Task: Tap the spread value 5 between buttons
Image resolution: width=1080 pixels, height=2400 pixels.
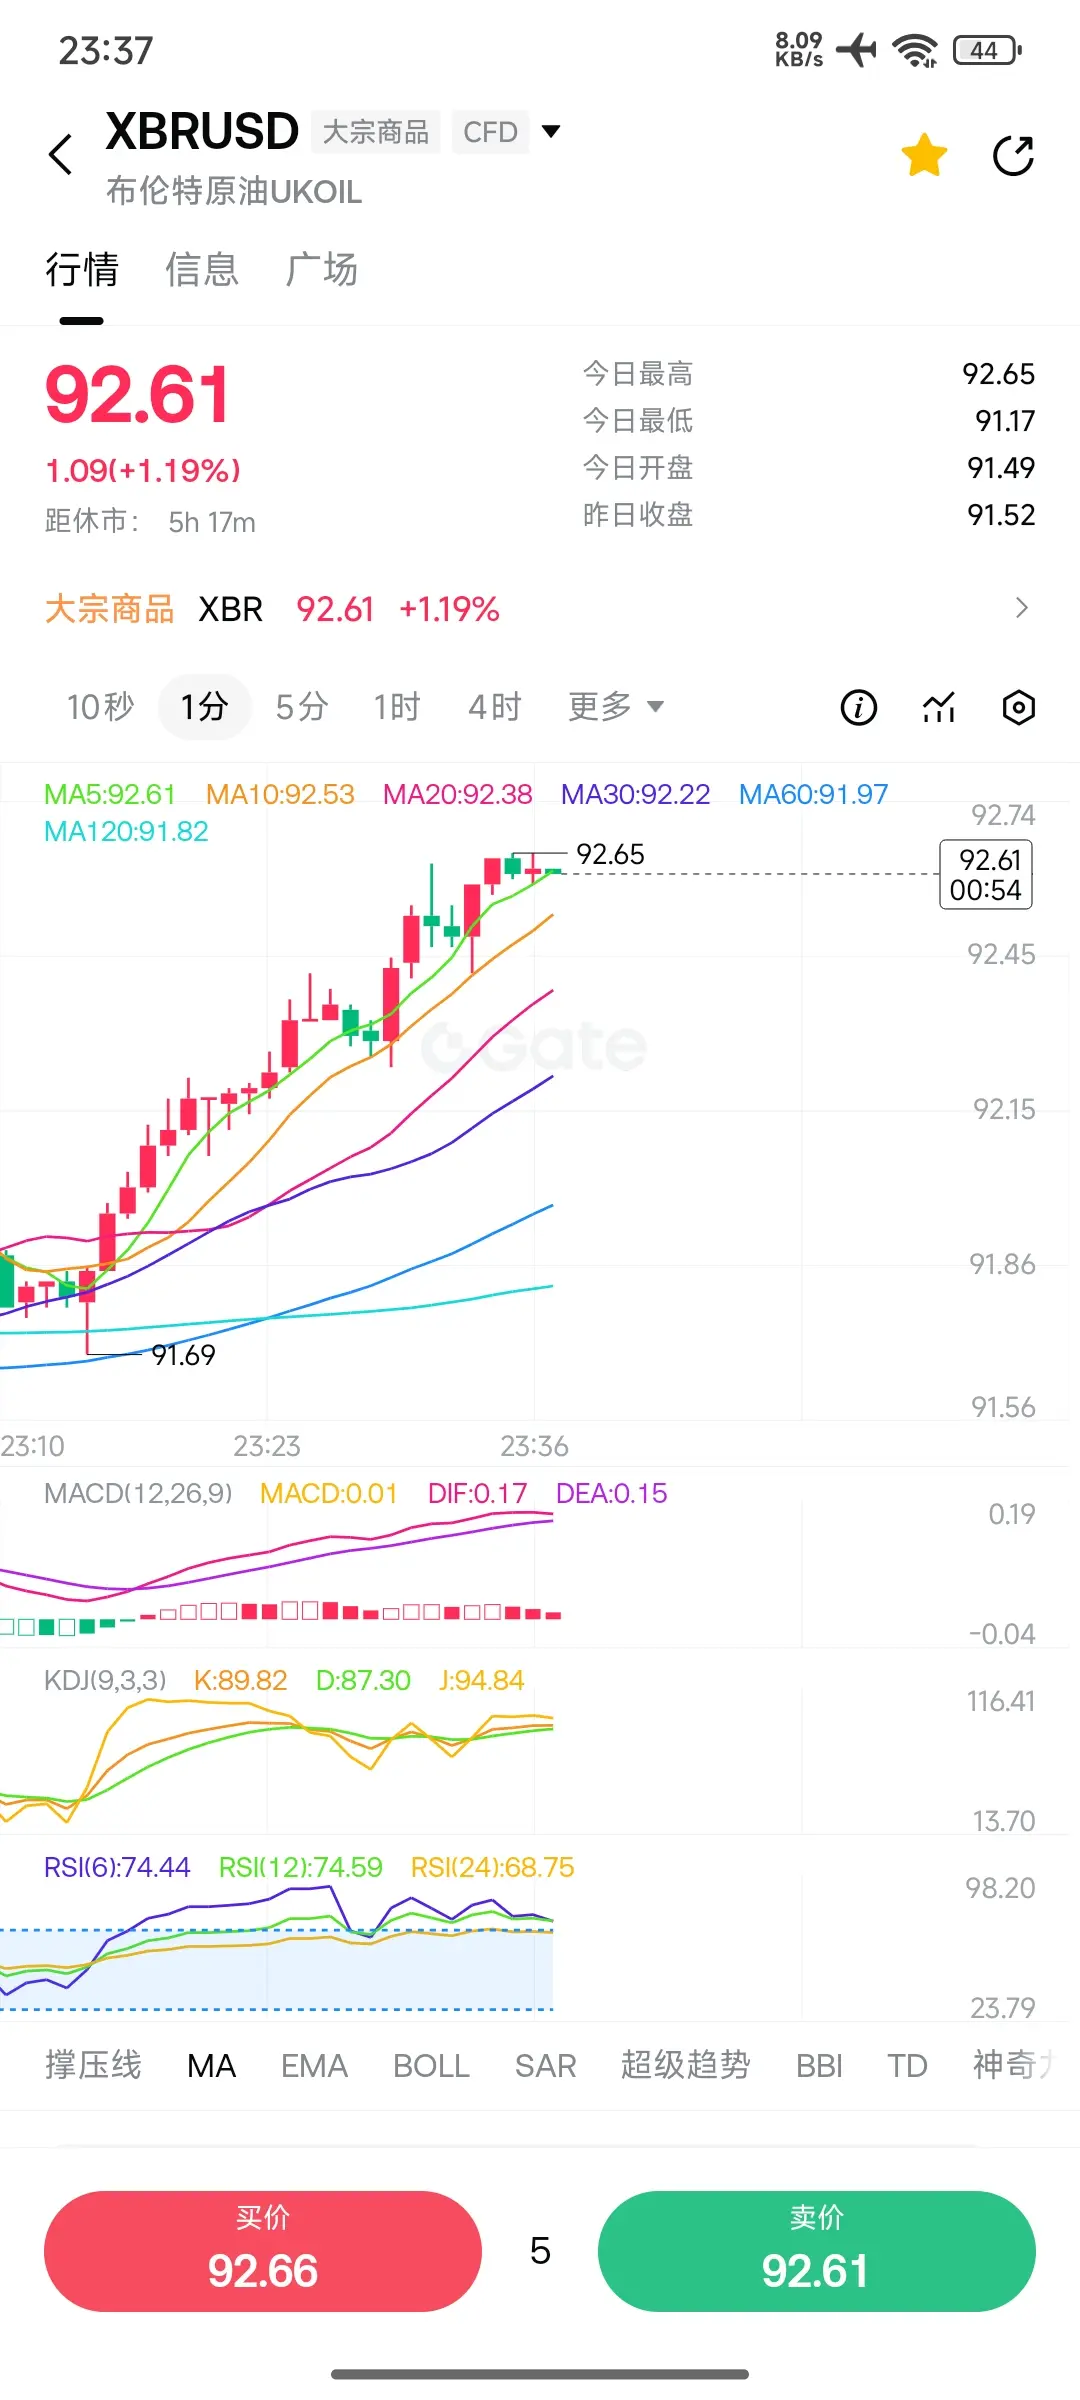Action: 540,2251
